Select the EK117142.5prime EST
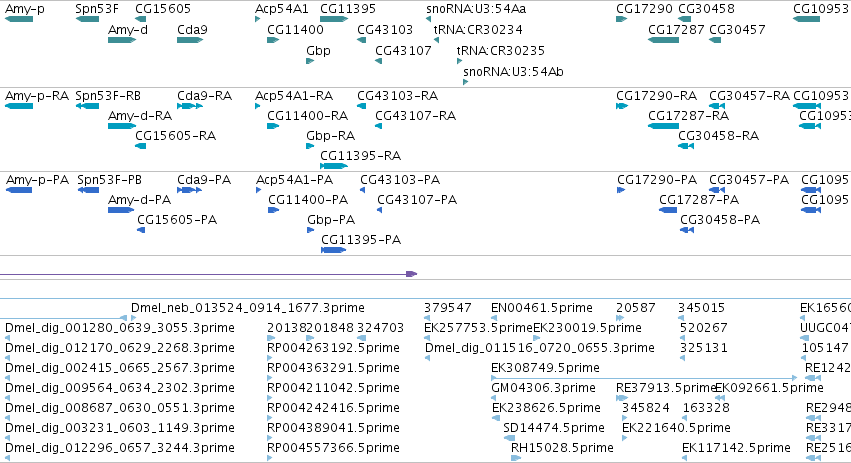This screenshot has width=851, height=463. tap(684, 458)
